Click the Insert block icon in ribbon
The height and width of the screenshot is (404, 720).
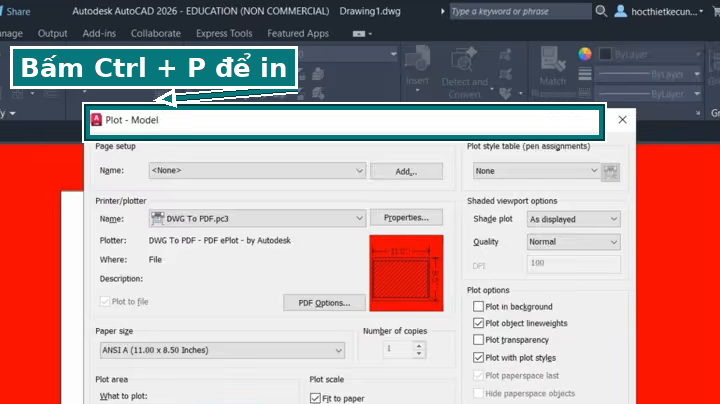pyautogui.click(x=417, y=60)
